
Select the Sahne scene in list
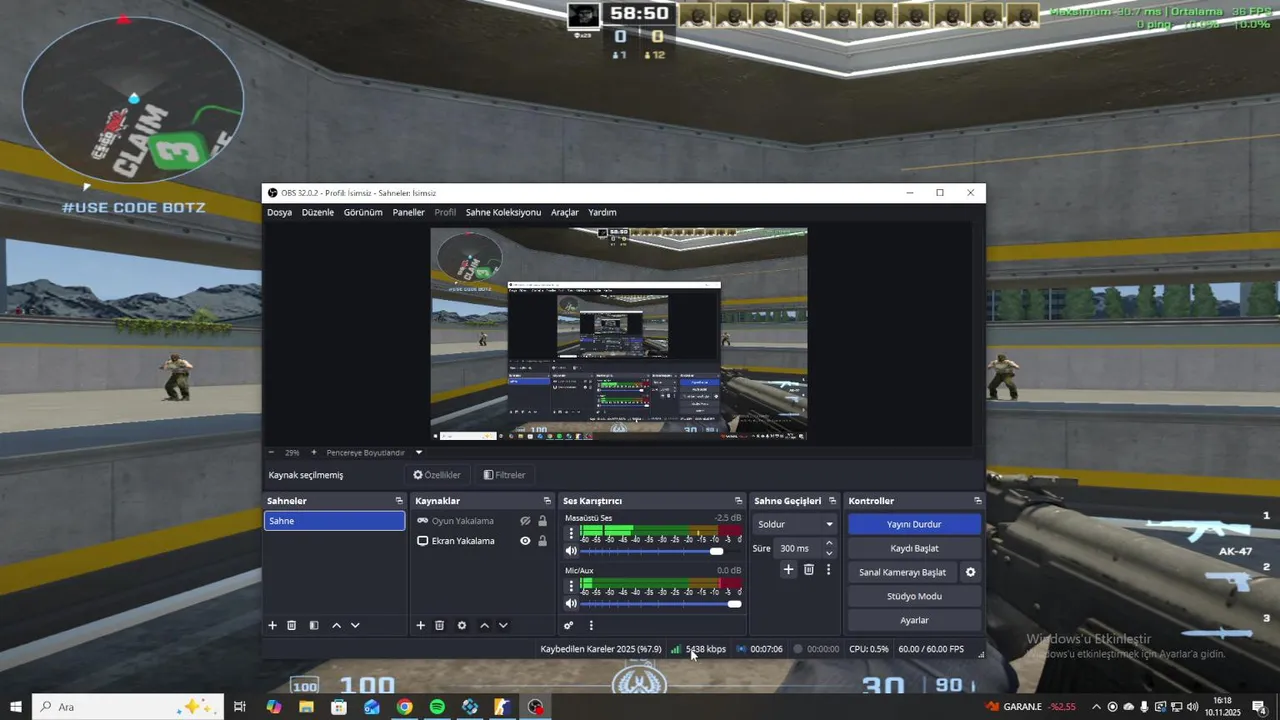[334, 521]
